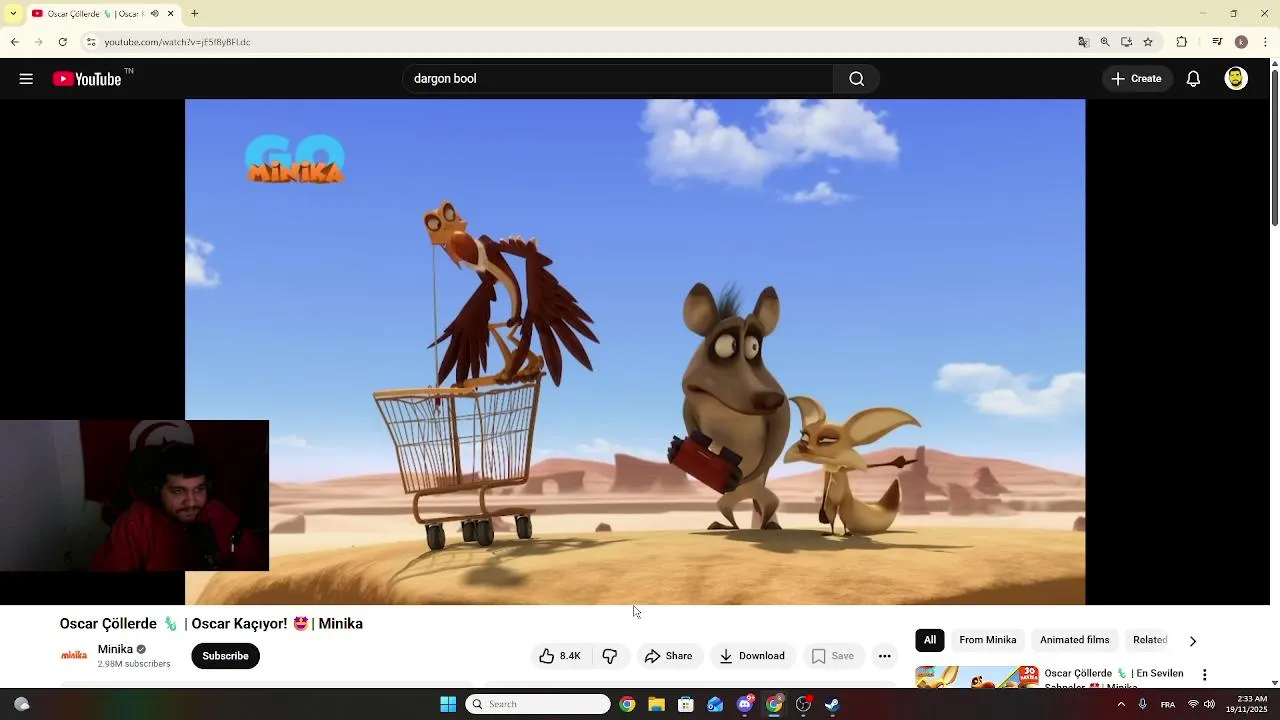1280x720 pixels.
Task: Open Chrome three-dot menu
Action: 1266,42
